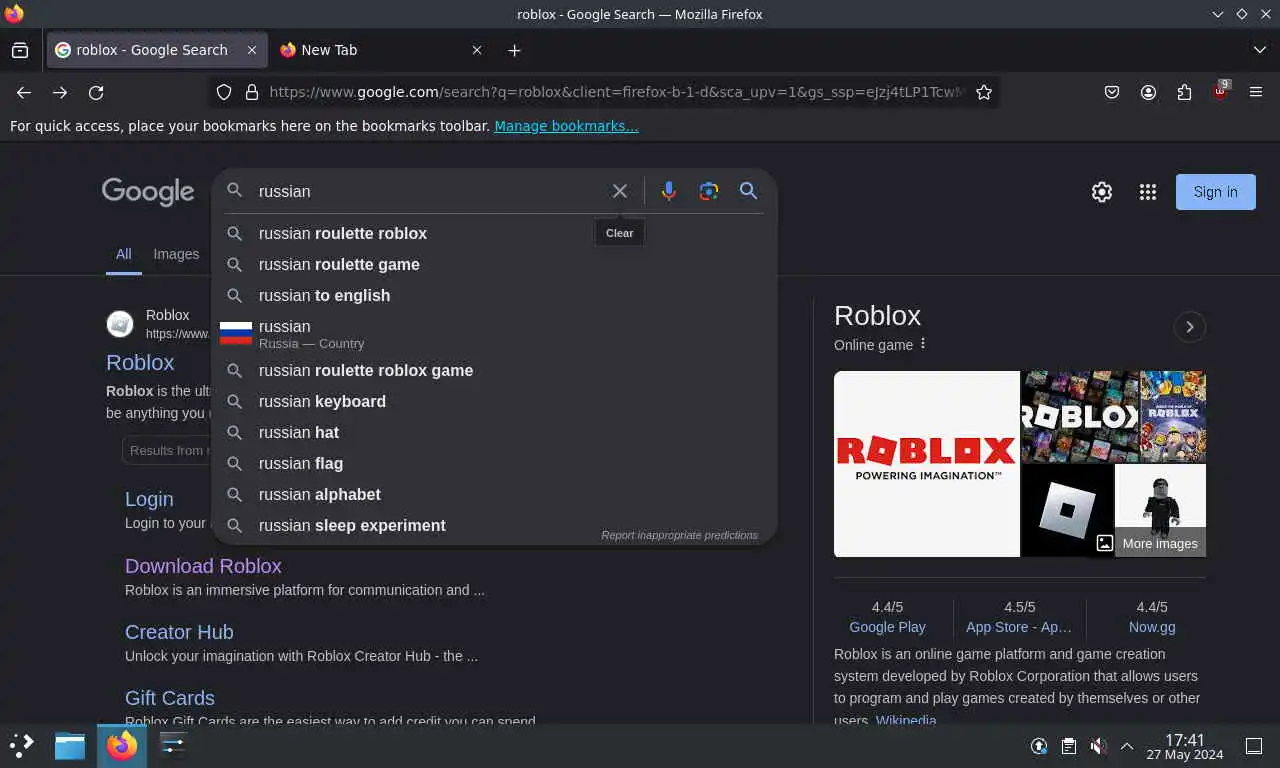Open Dolphin file manager from taskbar

click(x=70, y=745)
